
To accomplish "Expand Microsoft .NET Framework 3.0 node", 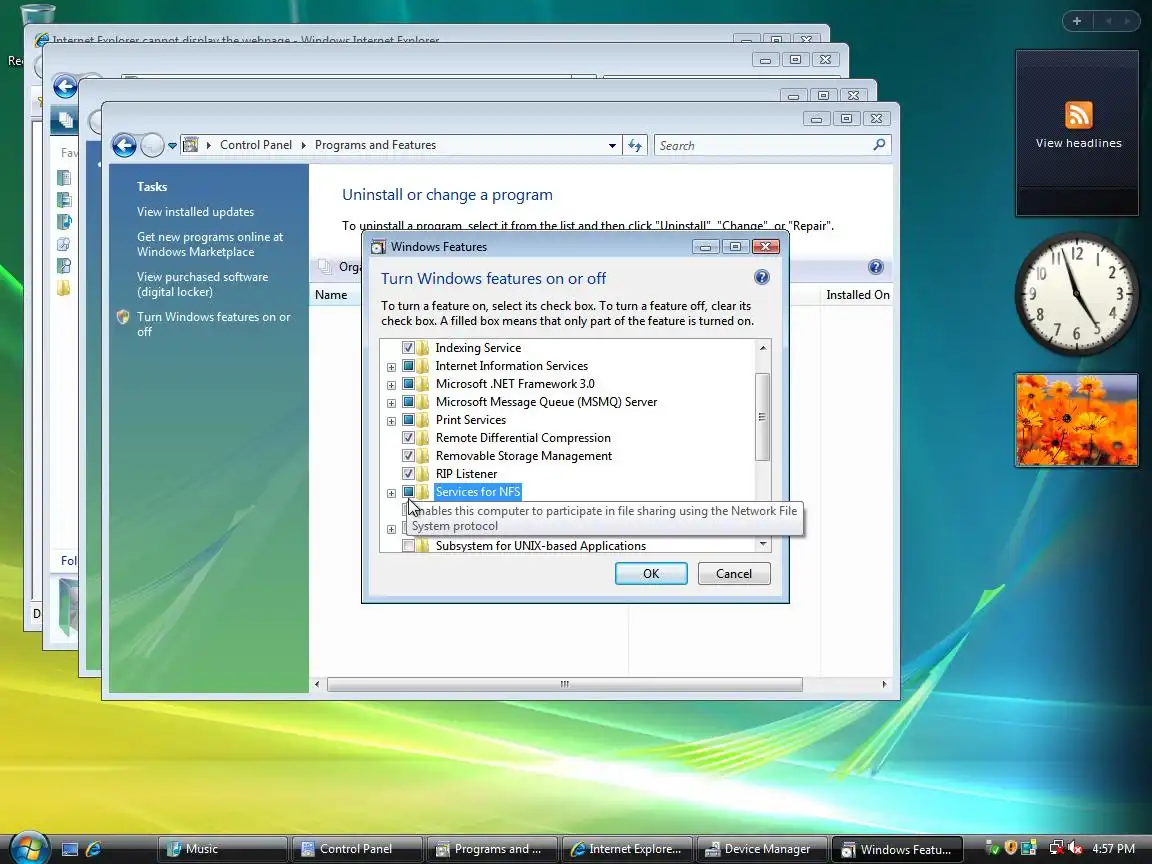I will point(391,384).
